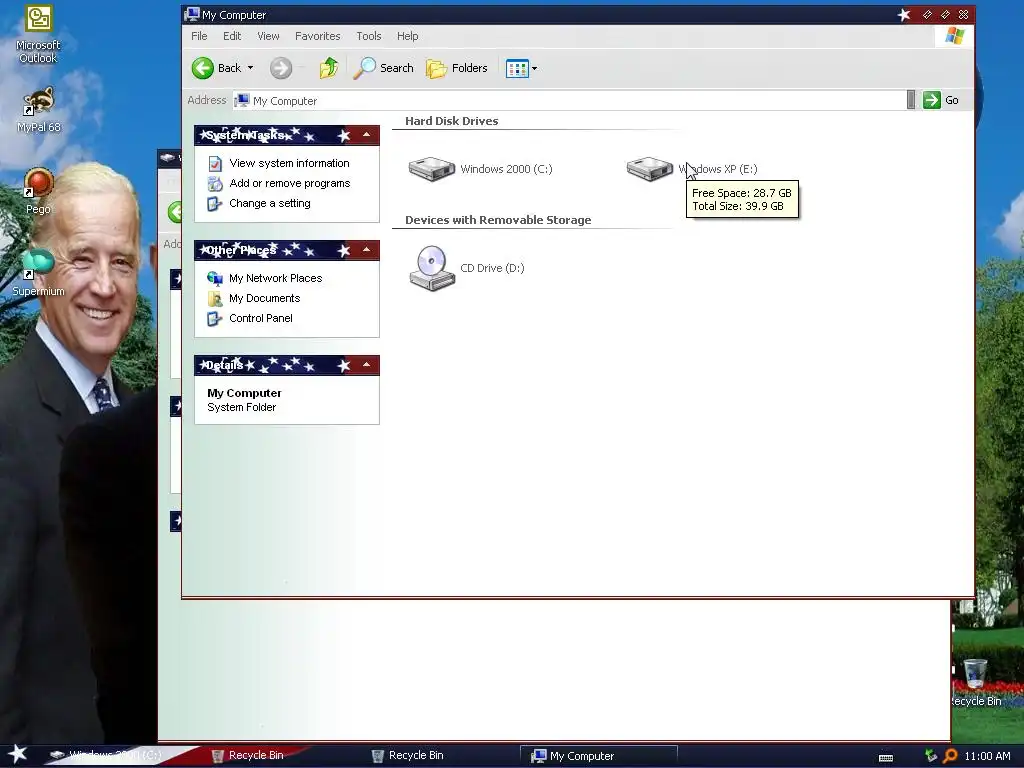Open the Back history dropdown arrow

pyautogui.click(x=250, y=68)
